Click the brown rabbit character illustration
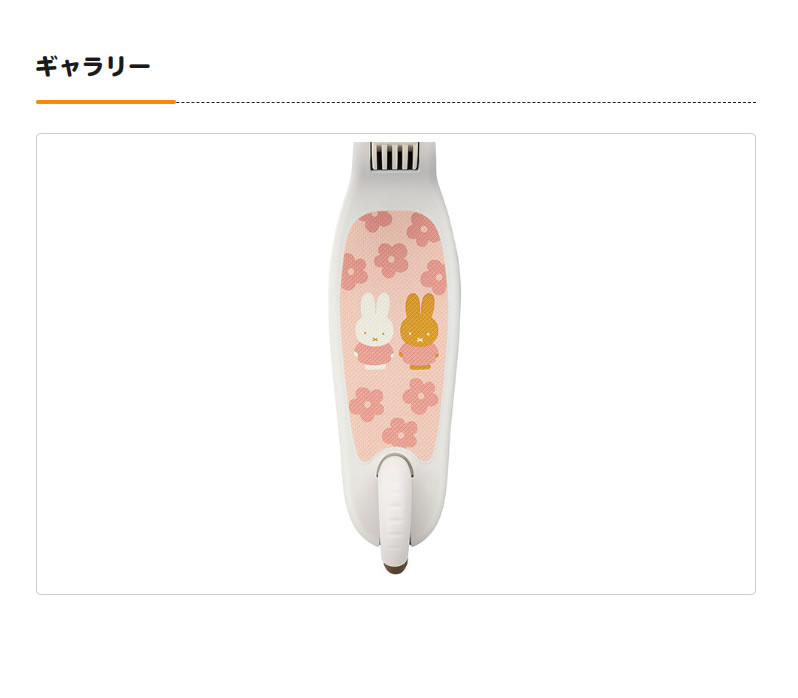 [418, 331]
